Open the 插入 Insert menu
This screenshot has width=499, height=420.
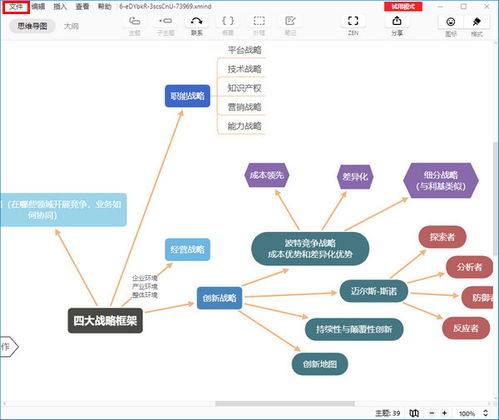pyautogui.click(x=60, y=7)
